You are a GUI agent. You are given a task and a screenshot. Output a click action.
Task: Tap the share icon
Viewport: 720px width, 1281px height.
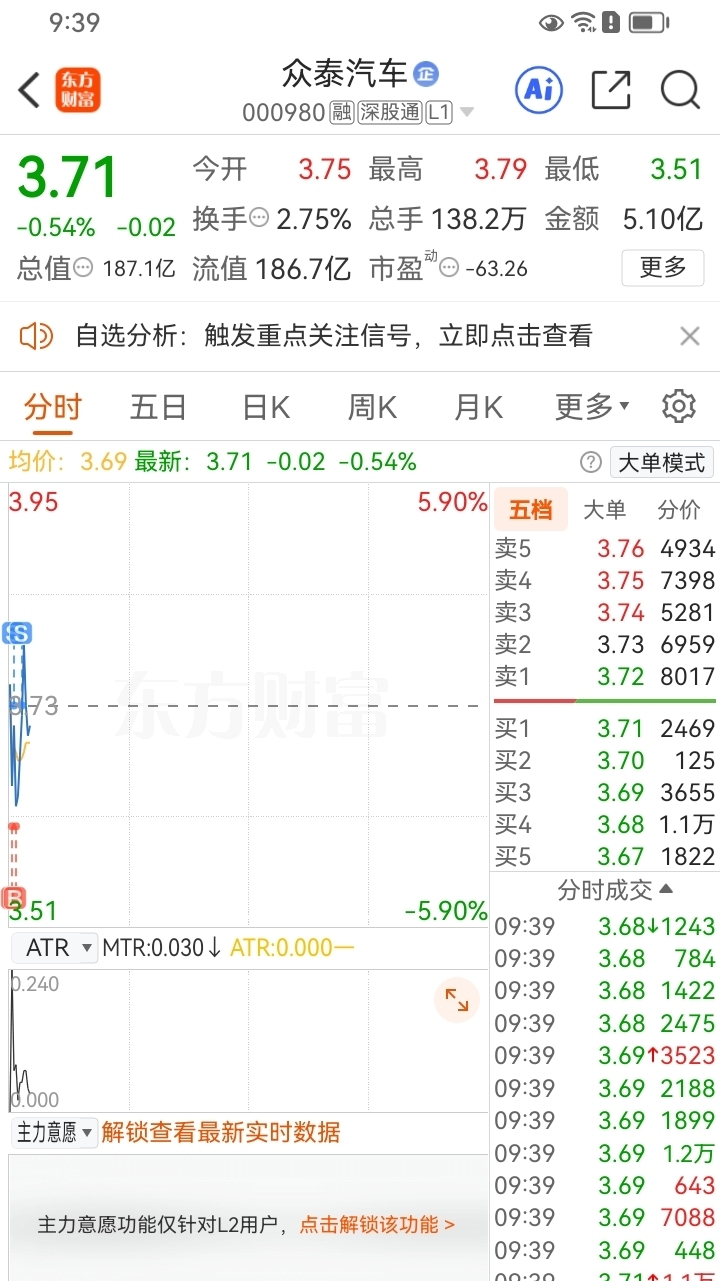pos(611,91)
